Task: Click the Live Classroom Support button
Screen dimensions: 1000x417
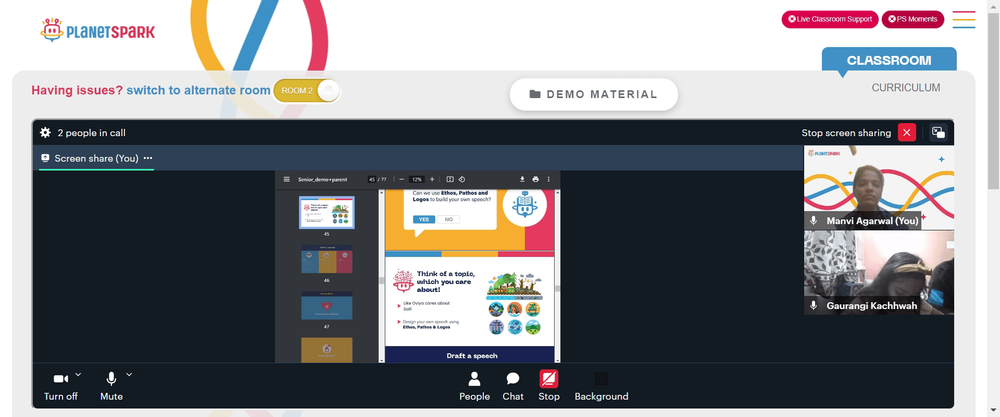Action: 830,19
